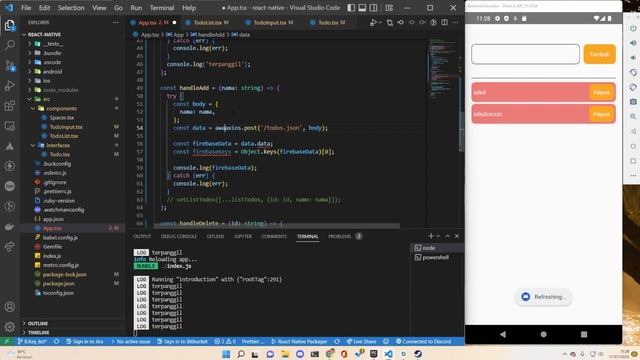Click the split editor icon in editor toolbar
The height and width of the screenshot is (360, 640).
click(444, 22)
